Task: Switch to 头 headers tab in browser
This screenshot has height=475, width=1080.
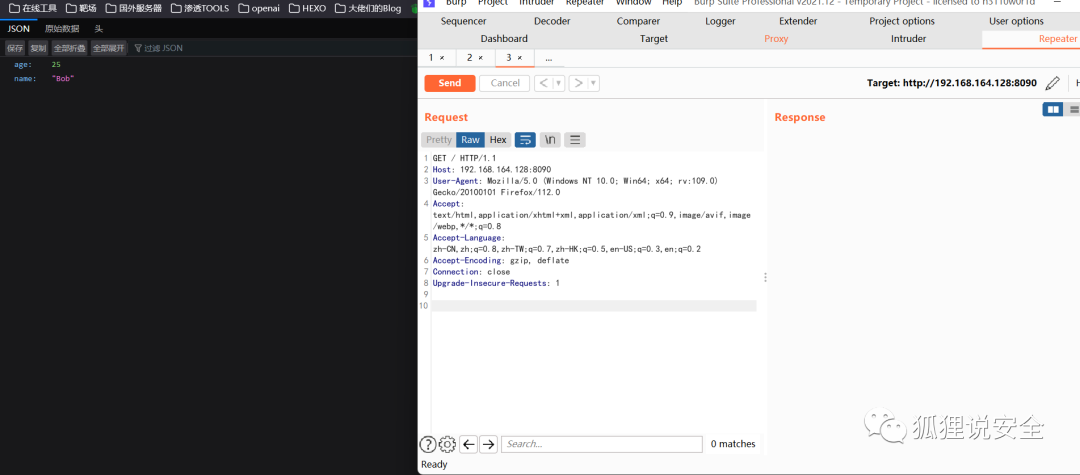Action: click(98, 29)
